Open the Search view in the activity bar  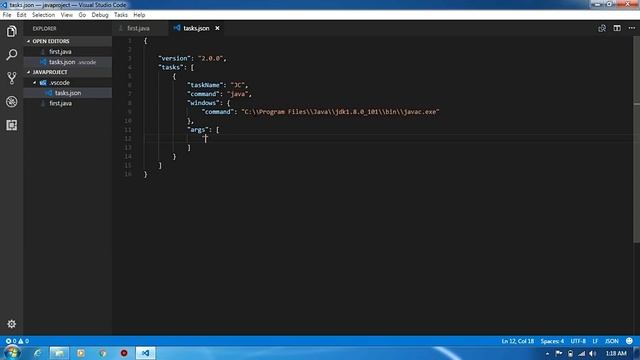[11, 55]
